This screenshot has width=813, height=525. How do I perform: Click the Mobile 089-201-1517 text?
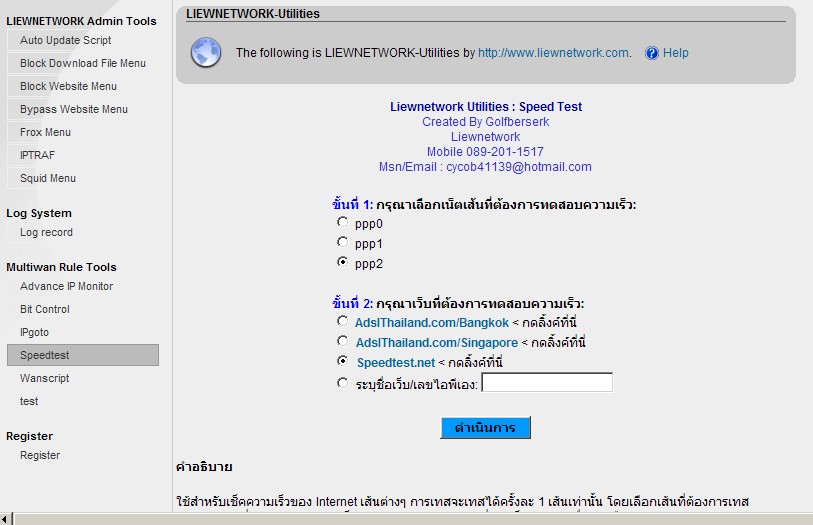(485, 152)
